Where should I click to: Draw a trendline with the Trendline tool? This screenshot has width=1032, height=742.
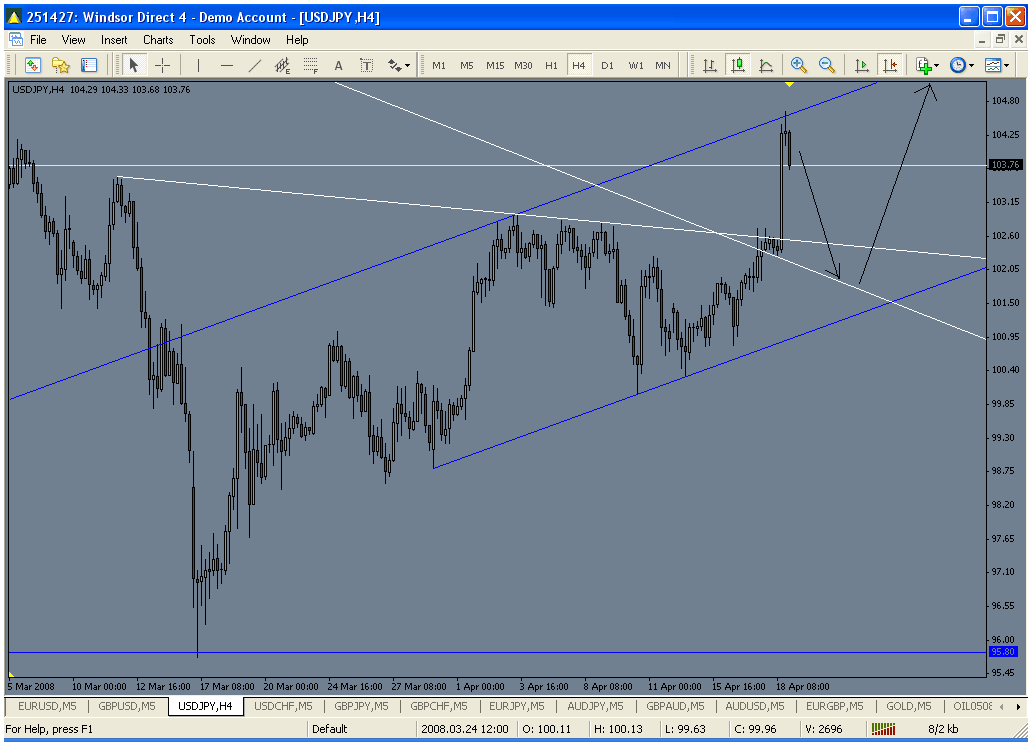(x=255, y=65)
